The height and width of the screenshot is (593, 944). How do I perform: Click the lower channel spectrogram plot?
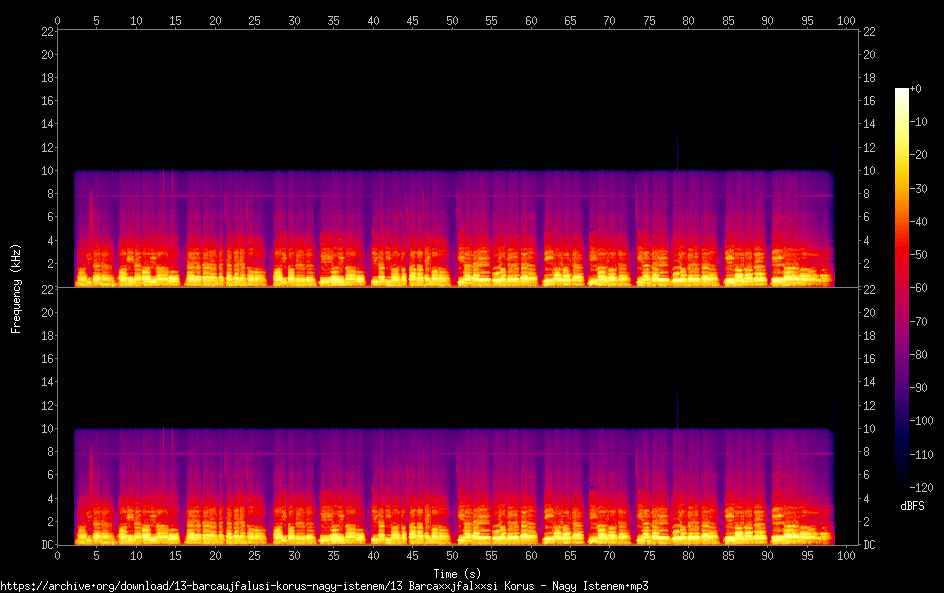pyautogui.click(x=458, y=416)
